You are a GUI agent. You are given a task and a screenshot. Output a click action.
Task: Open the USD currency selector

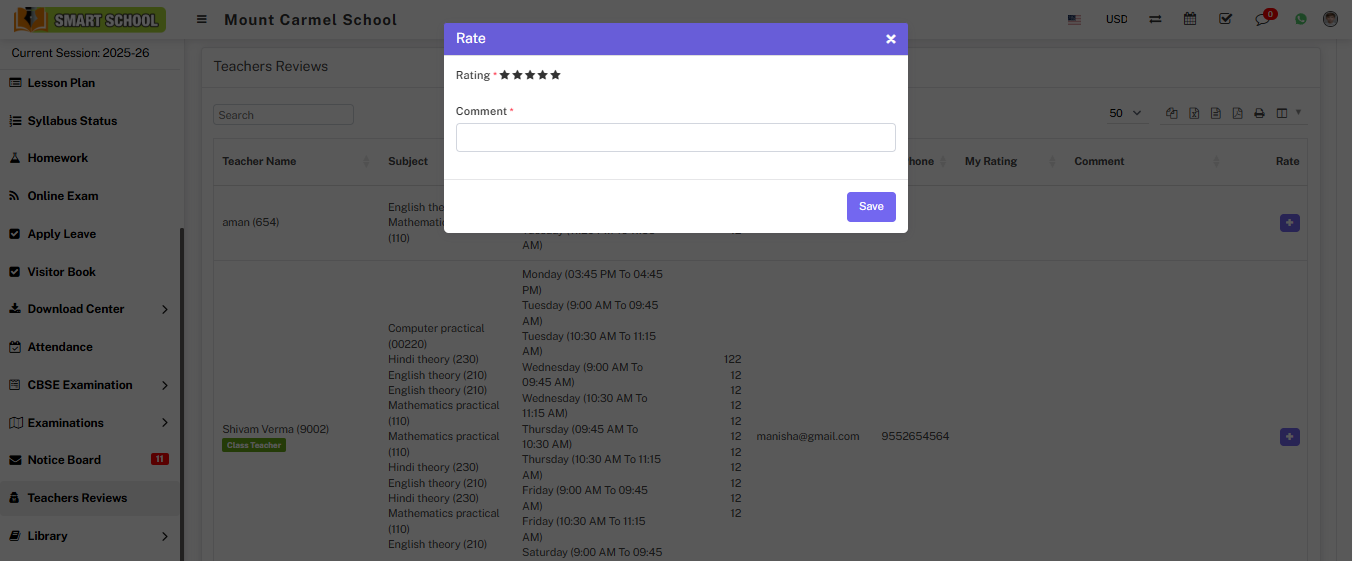[1116, 20]
